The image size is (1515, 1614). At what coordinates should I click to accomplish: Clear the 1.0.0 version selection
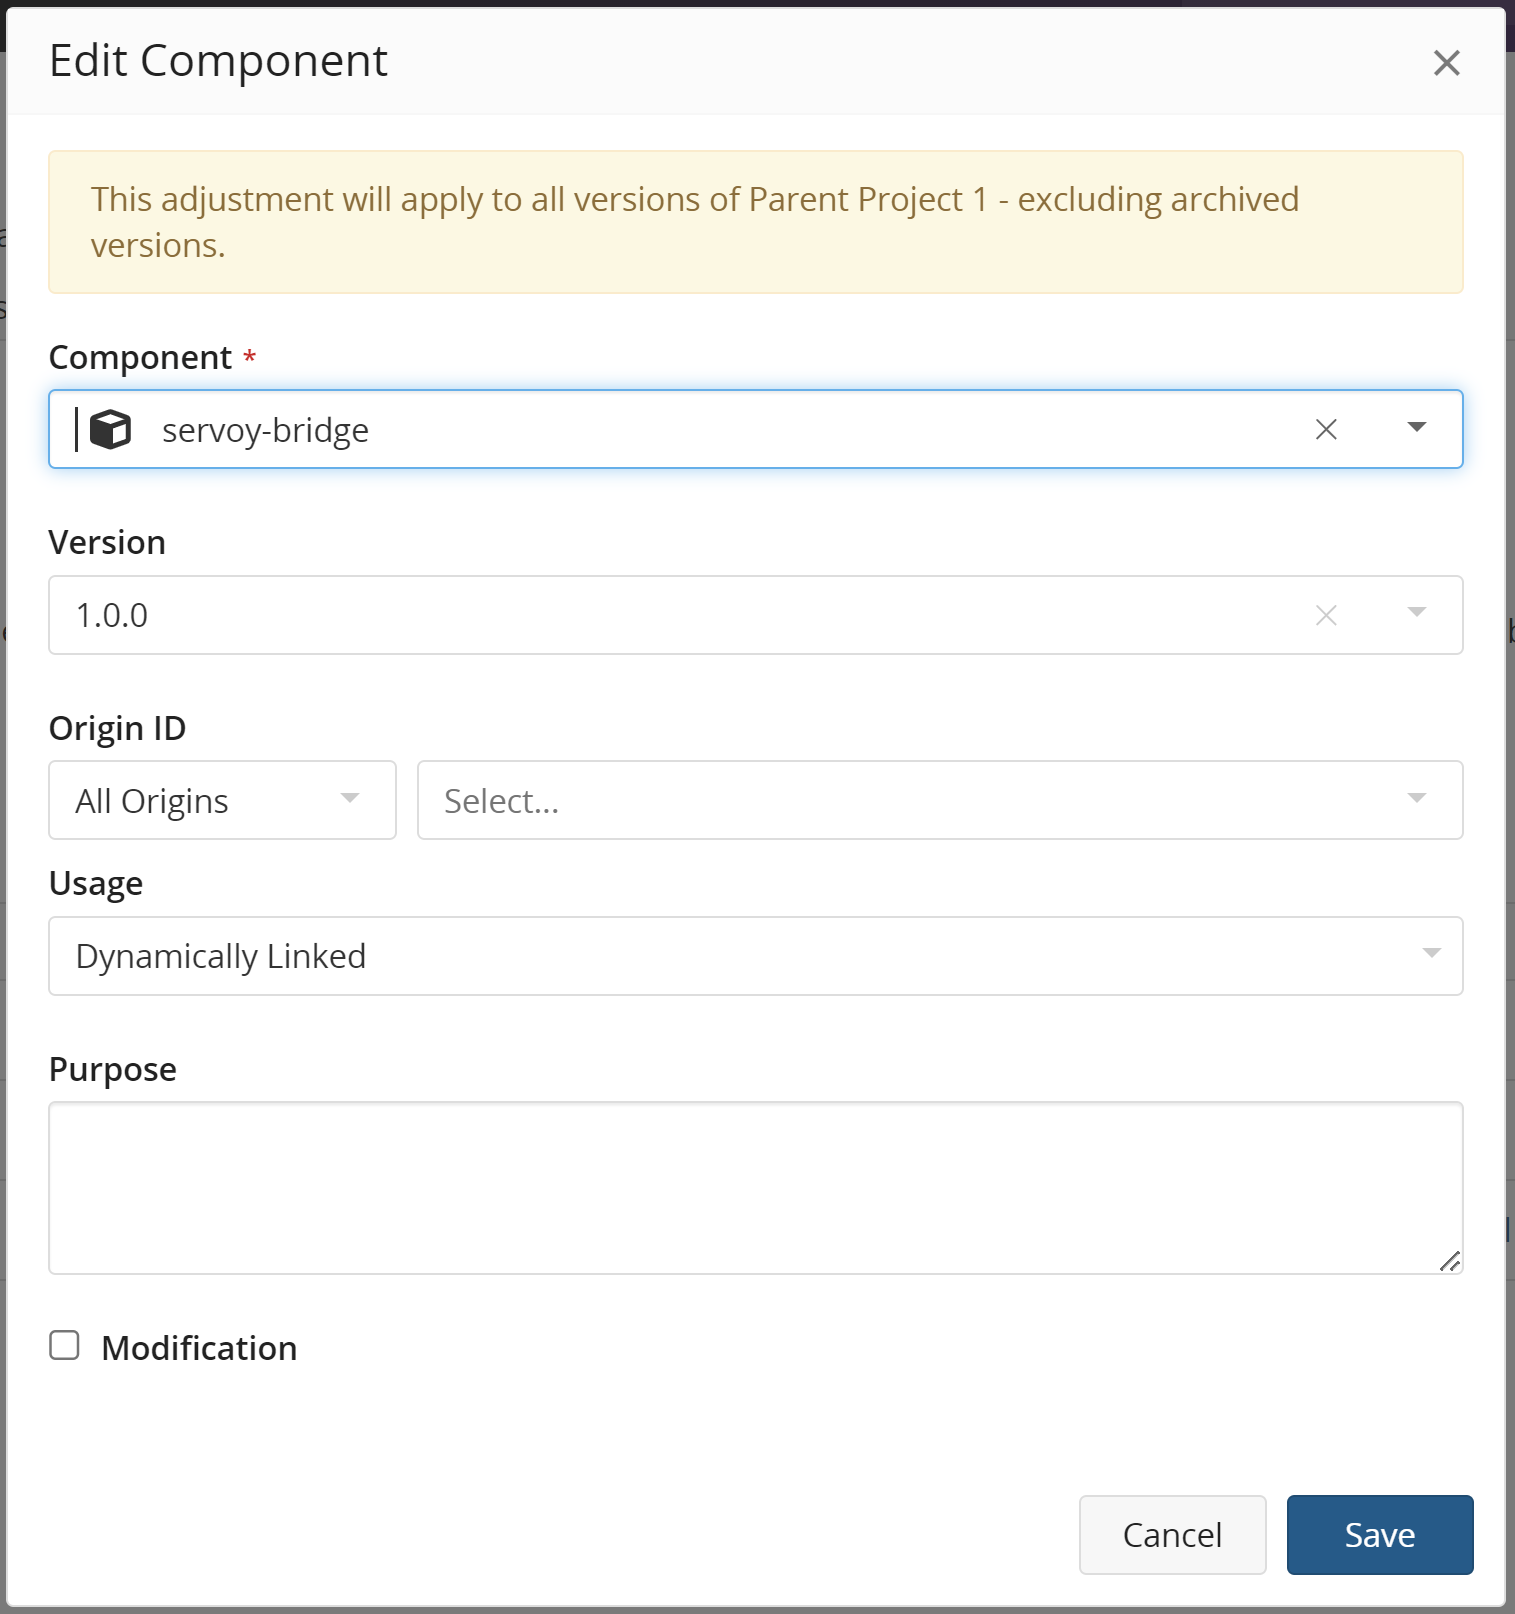[1325, 615]
